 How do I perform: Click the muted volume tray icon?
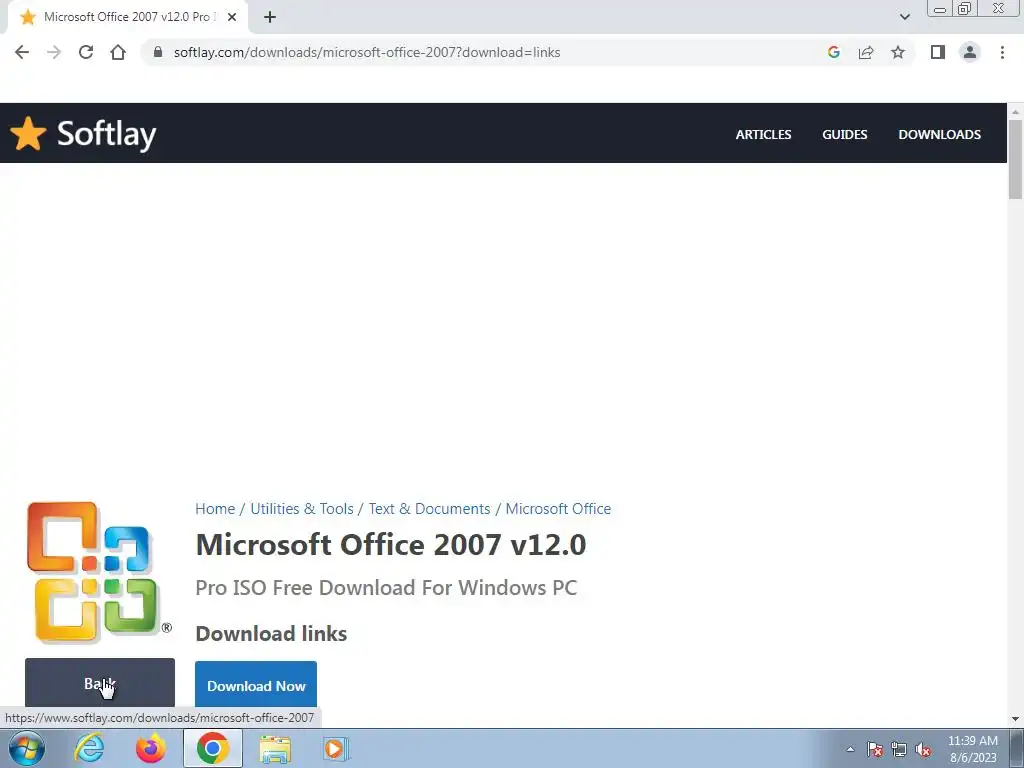coord(923,749)
